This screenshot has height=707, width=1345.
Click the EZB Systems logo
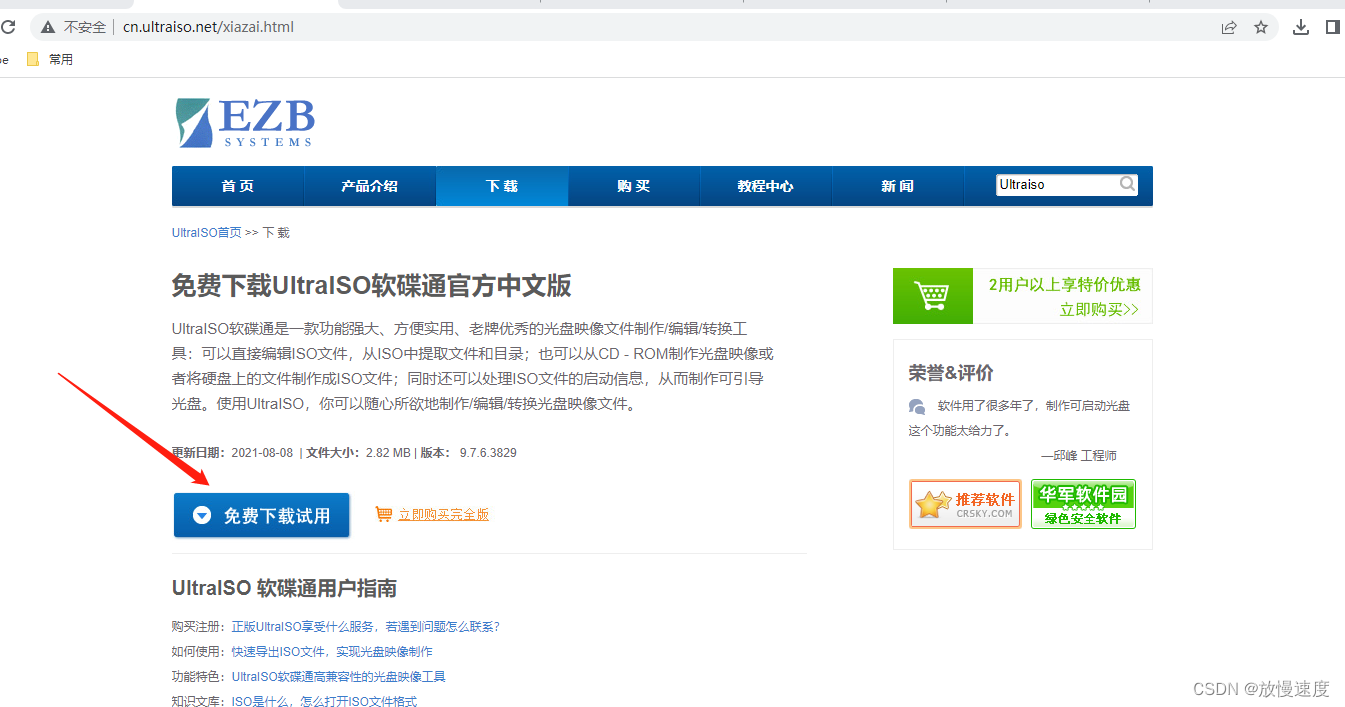(245, 122)
